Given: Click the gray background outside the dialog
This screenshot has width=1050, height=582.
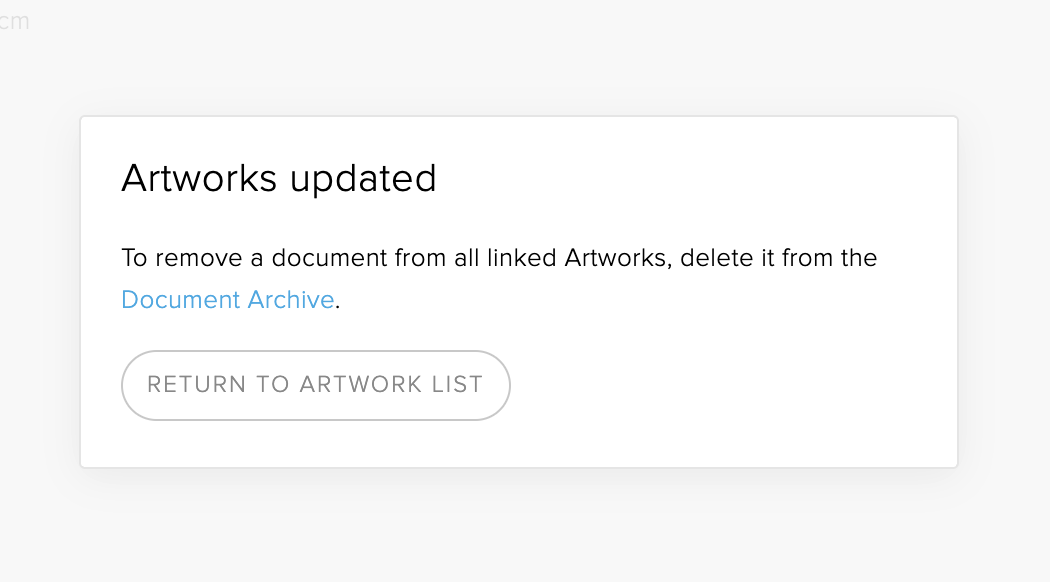Looking at the screenshot, I should tap(520, 530).
